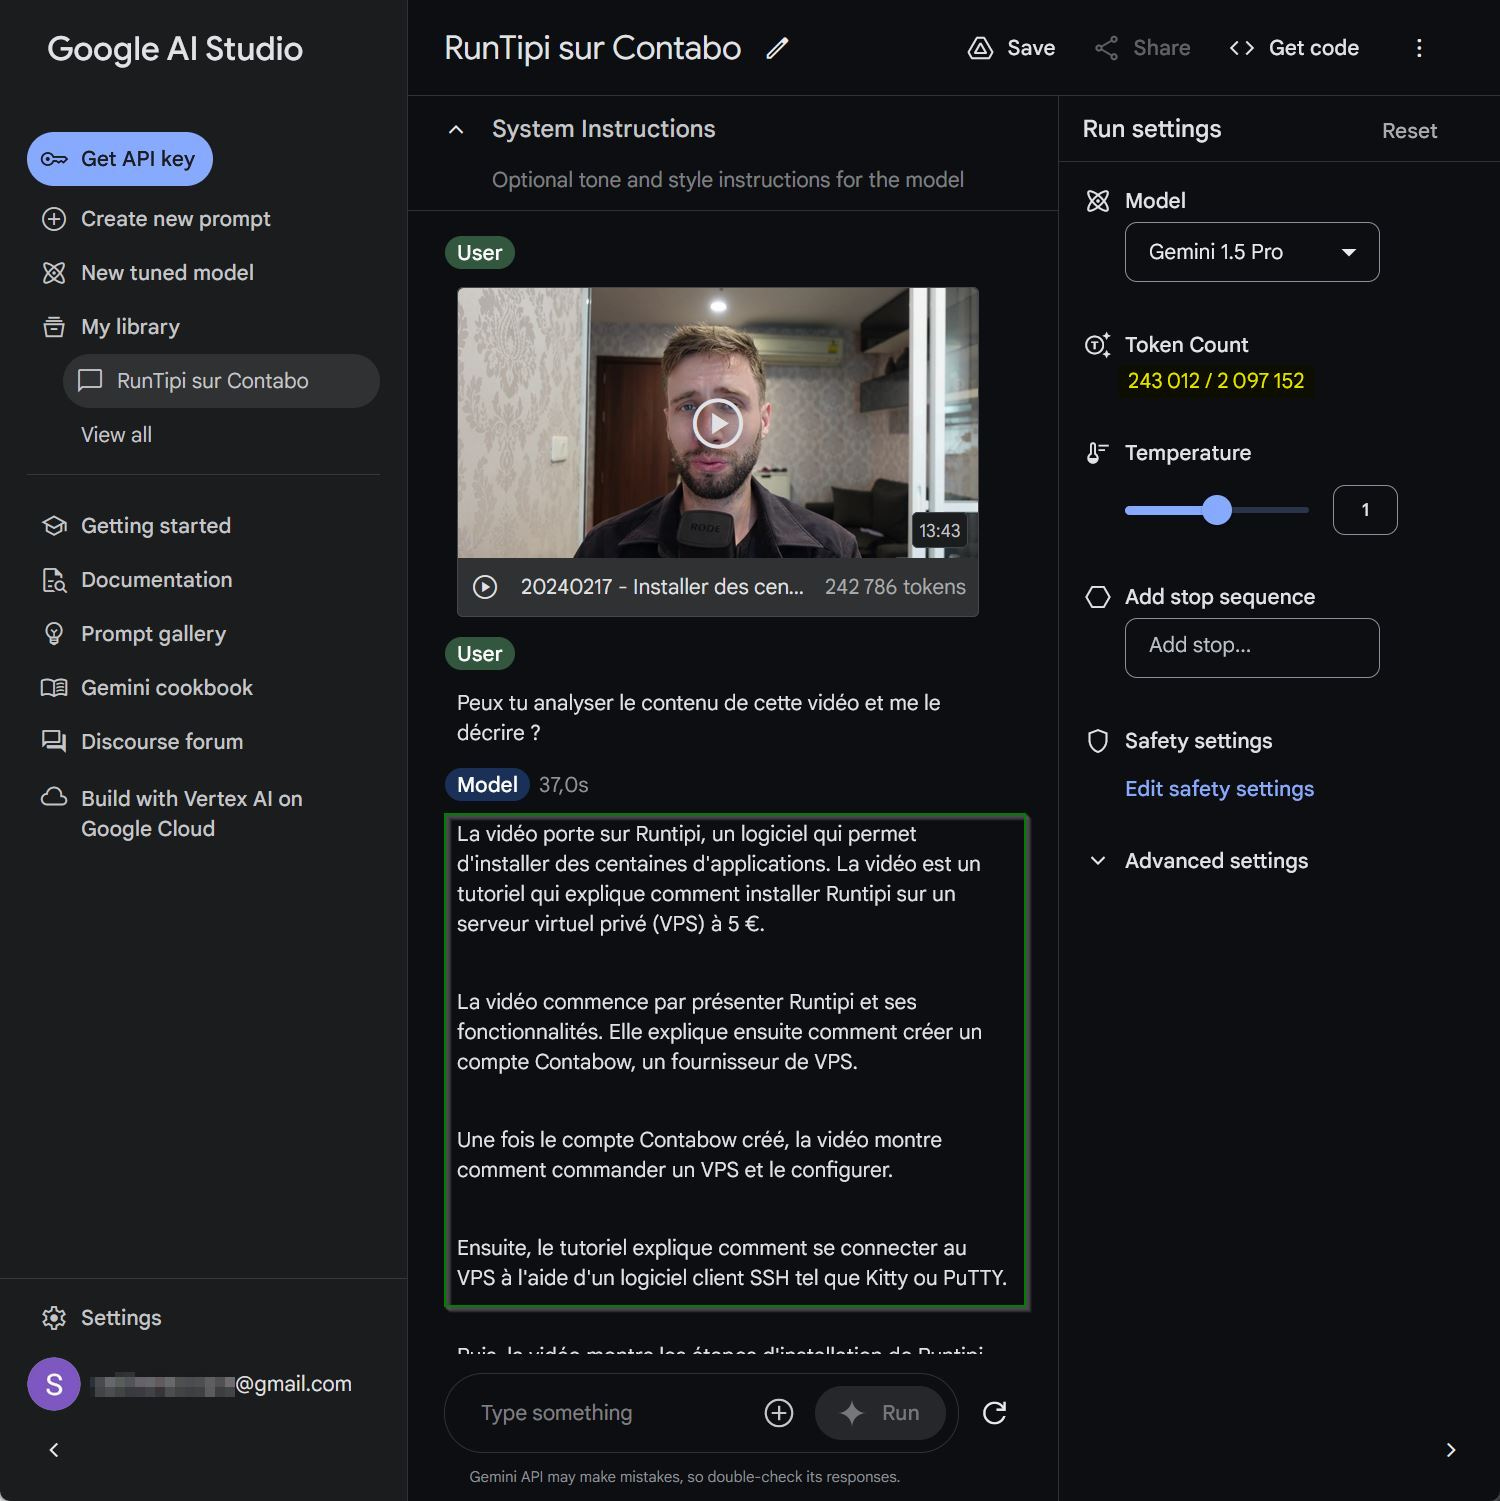Click the Share button
Image resolution: width=1500 pixels, height=1501 pixels.
point(1142,48)
